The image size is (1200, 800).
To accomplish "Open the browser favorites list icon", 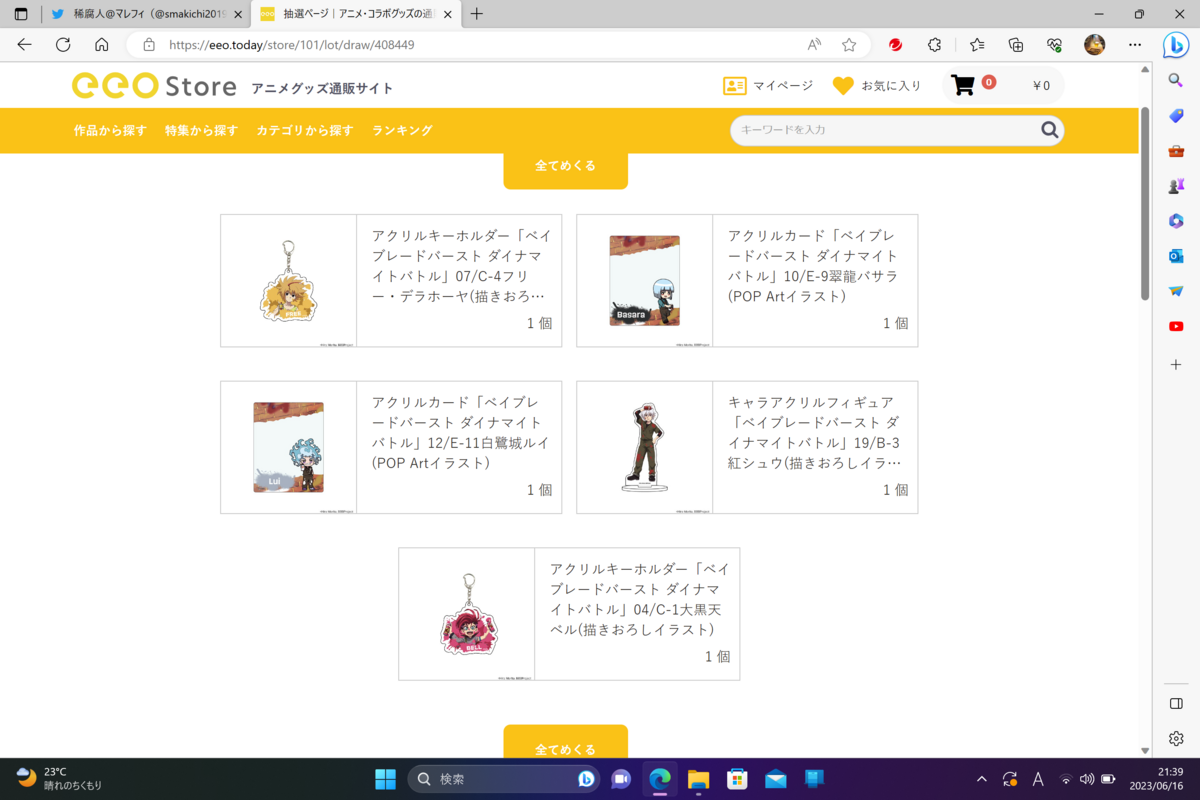I will [x=977, y=45].
